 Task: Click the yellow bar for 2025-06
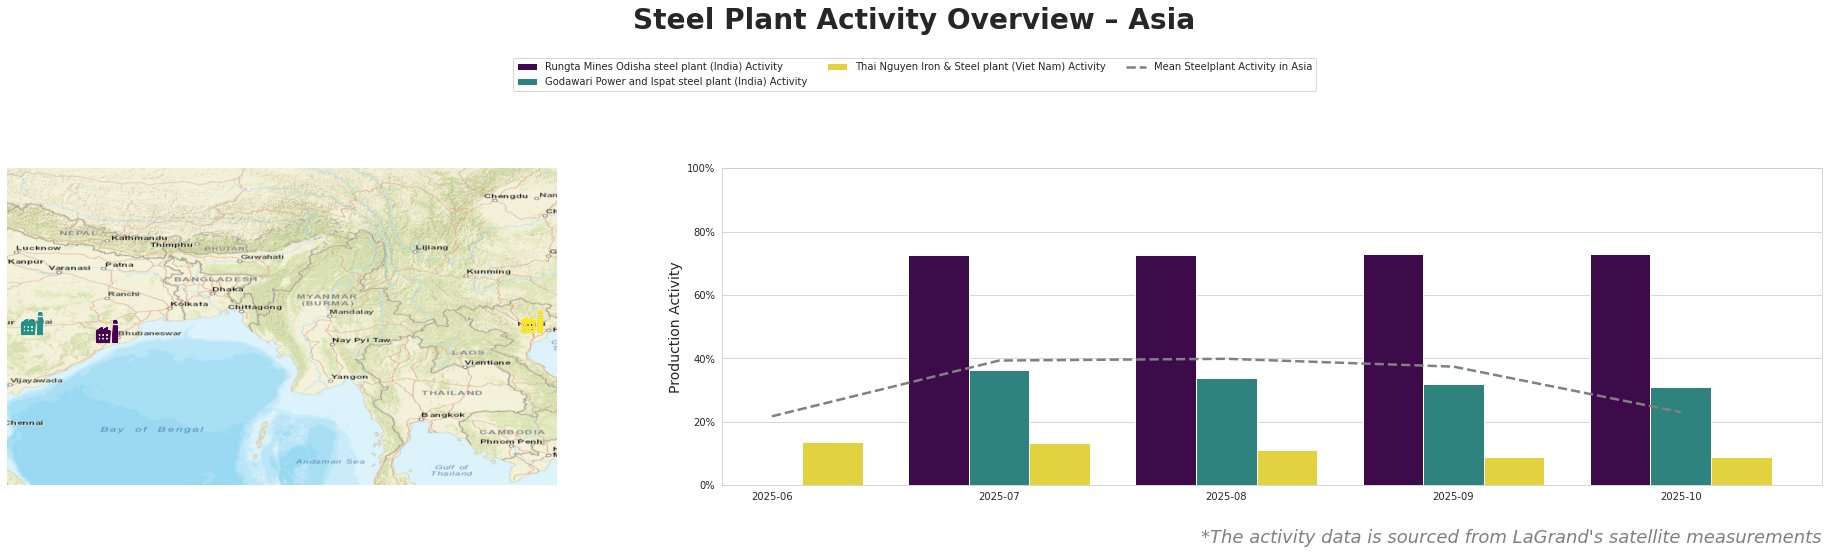click(x=832, y=464)
